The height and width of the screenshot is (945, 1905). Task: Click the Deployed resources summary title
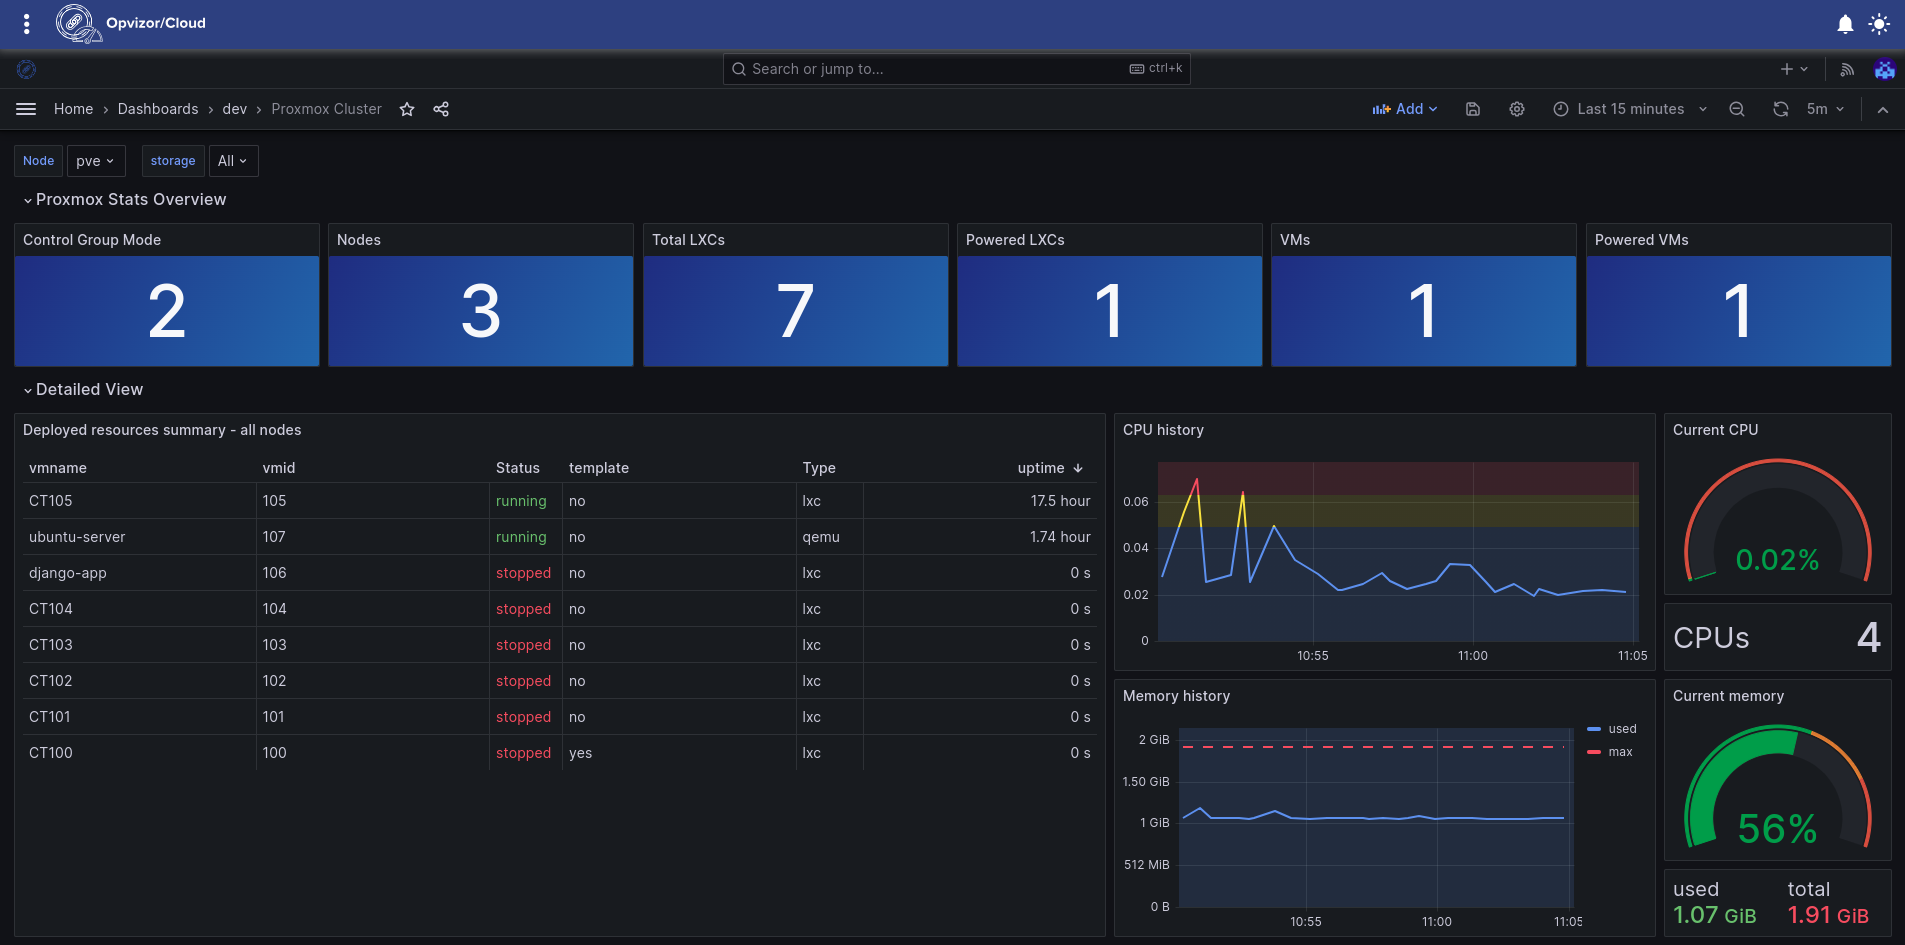coord(162,430)
